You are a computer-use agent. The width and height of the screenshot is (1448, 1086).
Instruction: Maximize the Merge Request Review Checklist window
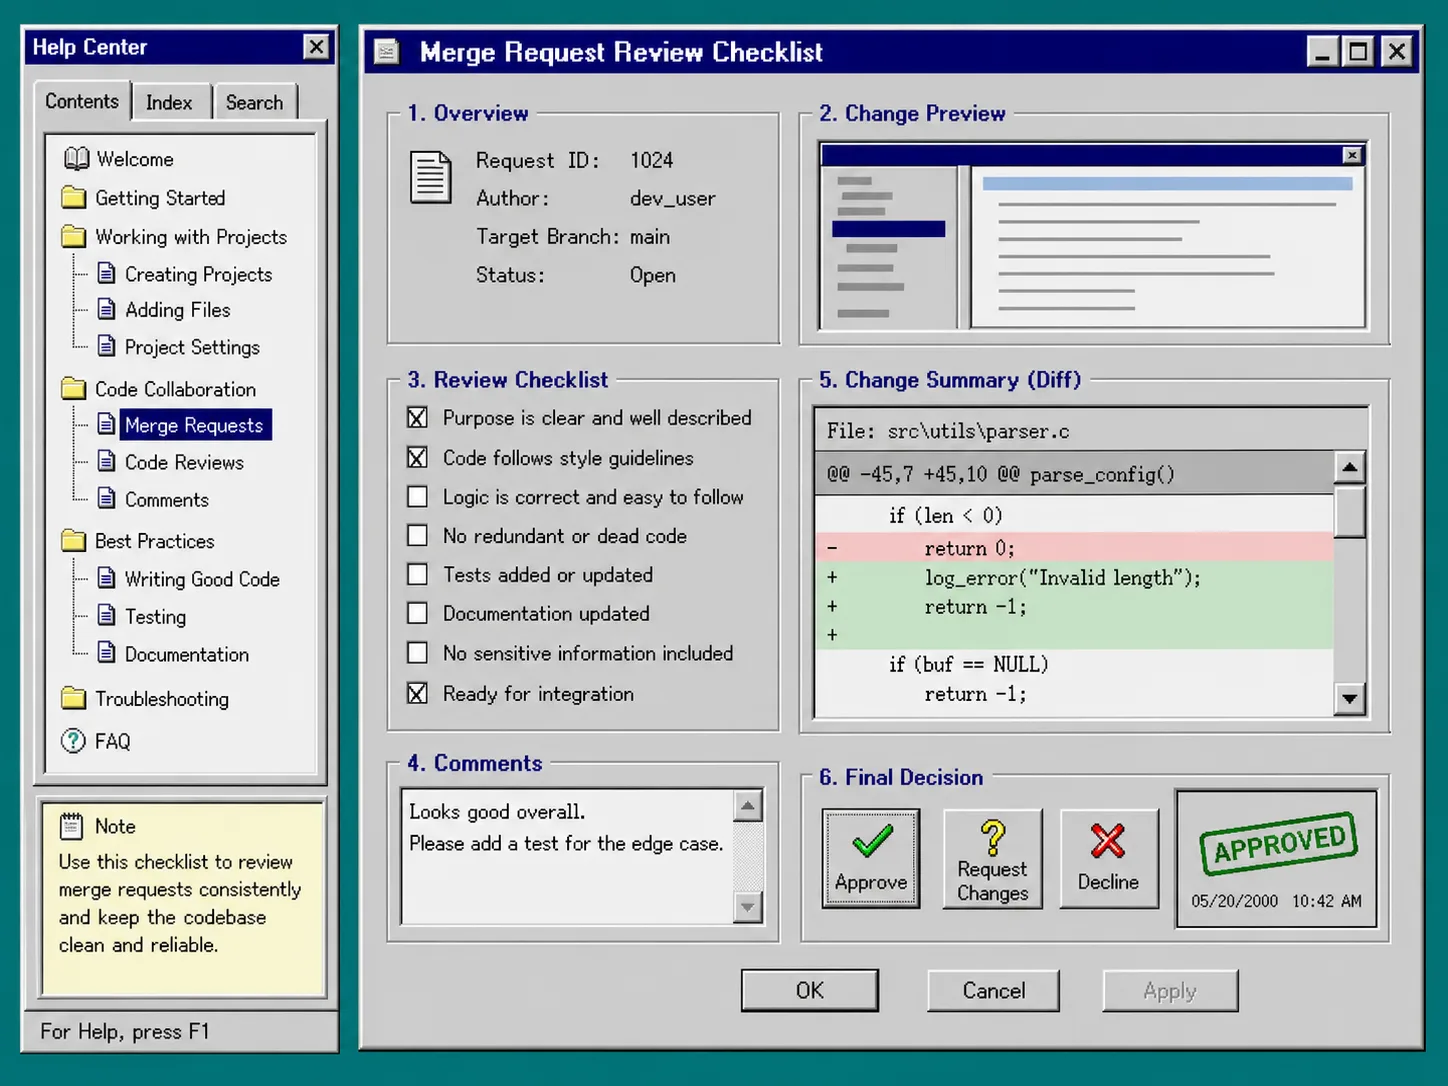point(1358,51)
